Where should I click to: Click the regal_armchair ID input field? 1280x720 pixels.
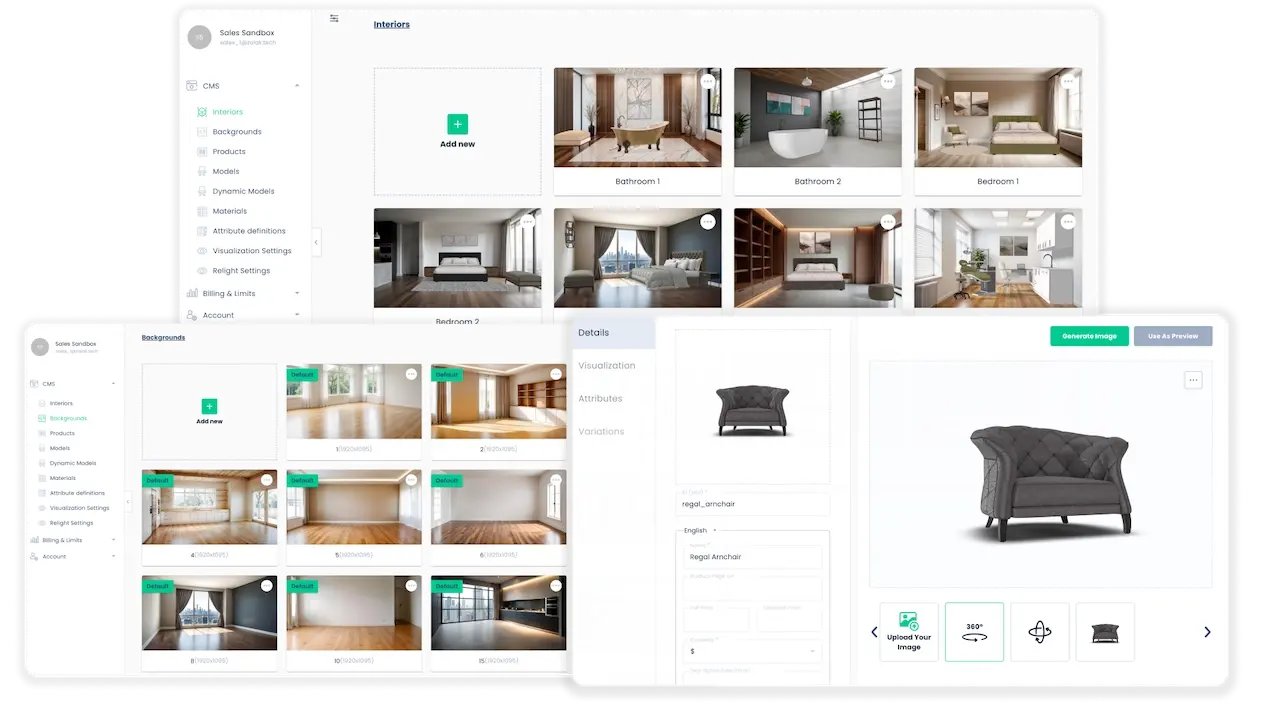pos(752,504)
